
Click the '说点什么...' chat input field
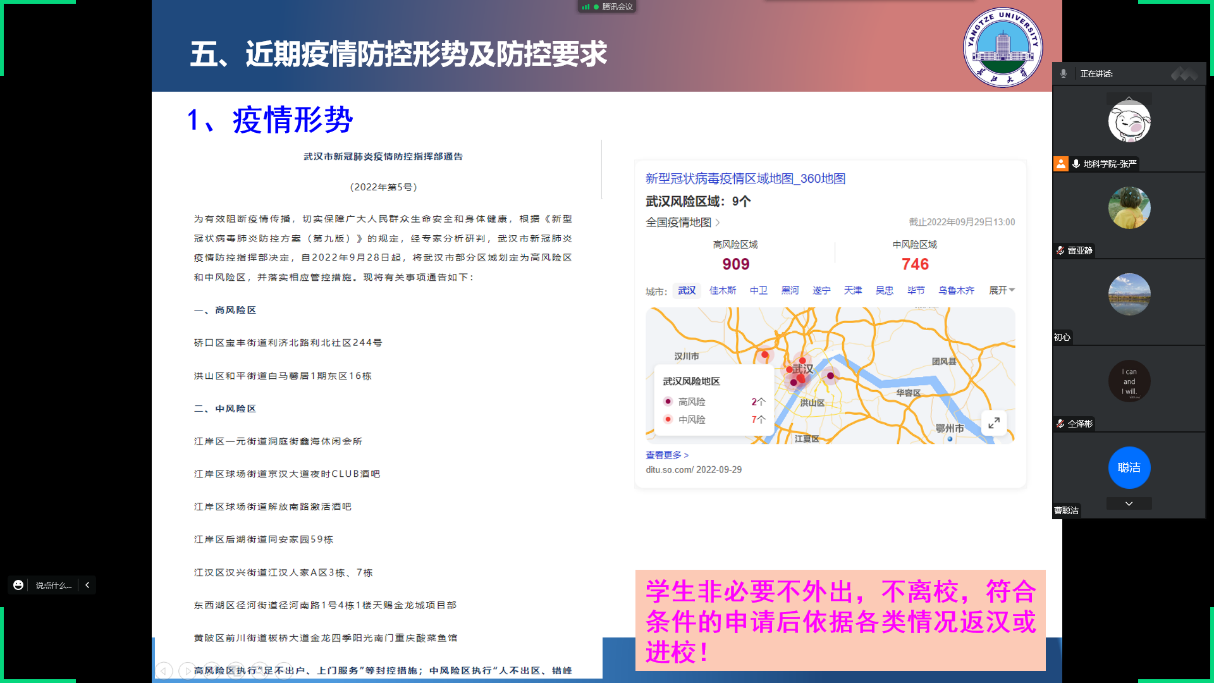(x=54, y=585)
